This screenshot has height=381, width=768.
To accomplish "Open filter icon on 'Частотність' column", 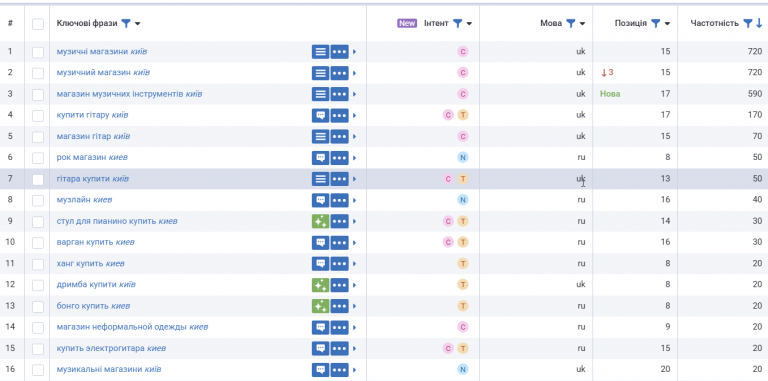I will click(x=747, y=23).
